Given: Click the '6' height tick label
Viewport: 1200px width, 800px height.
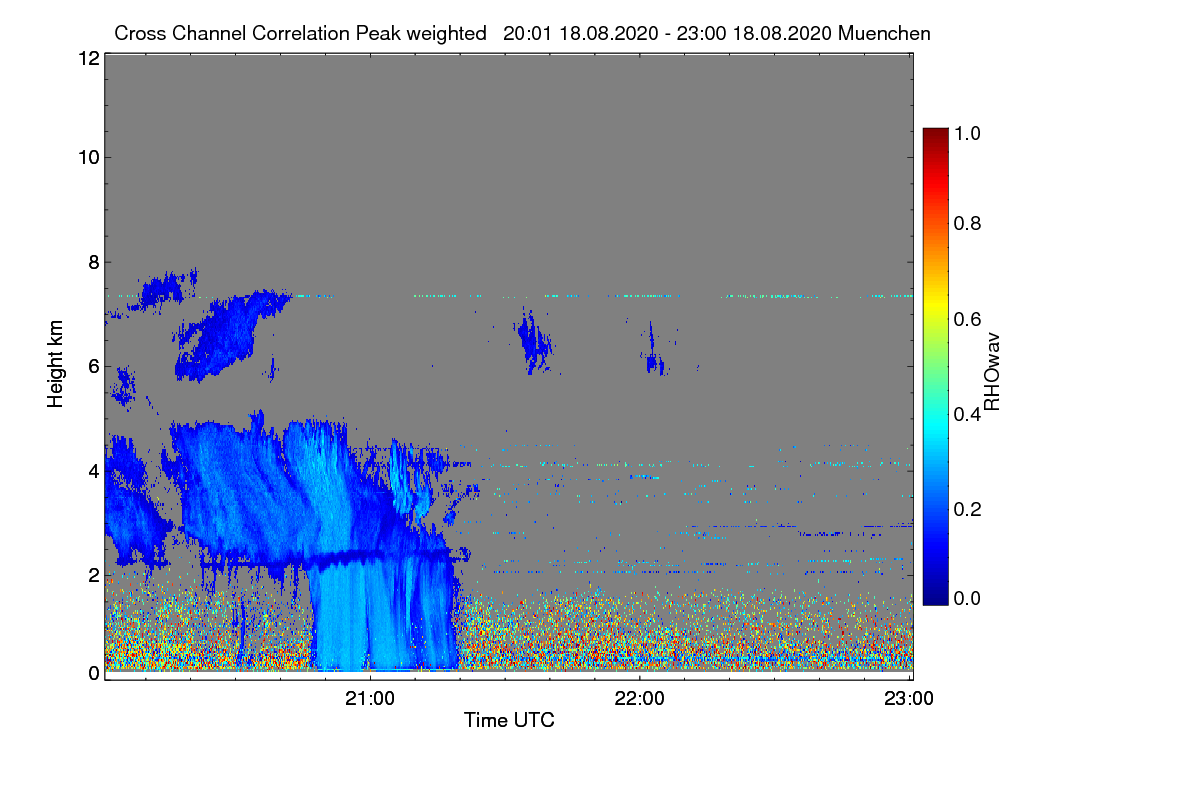Looking at the screenshot, I should coord(93,366).
